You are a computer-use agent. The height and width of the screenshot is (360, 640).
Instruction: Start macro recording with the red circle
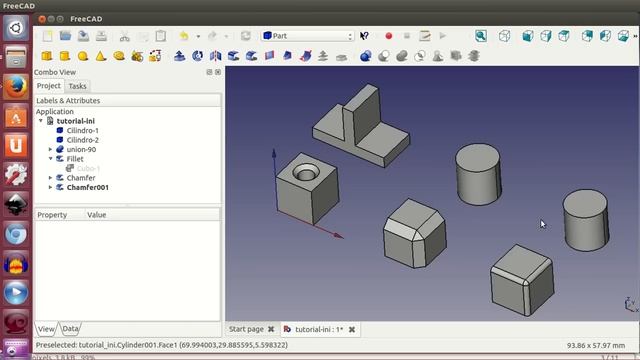389,36
